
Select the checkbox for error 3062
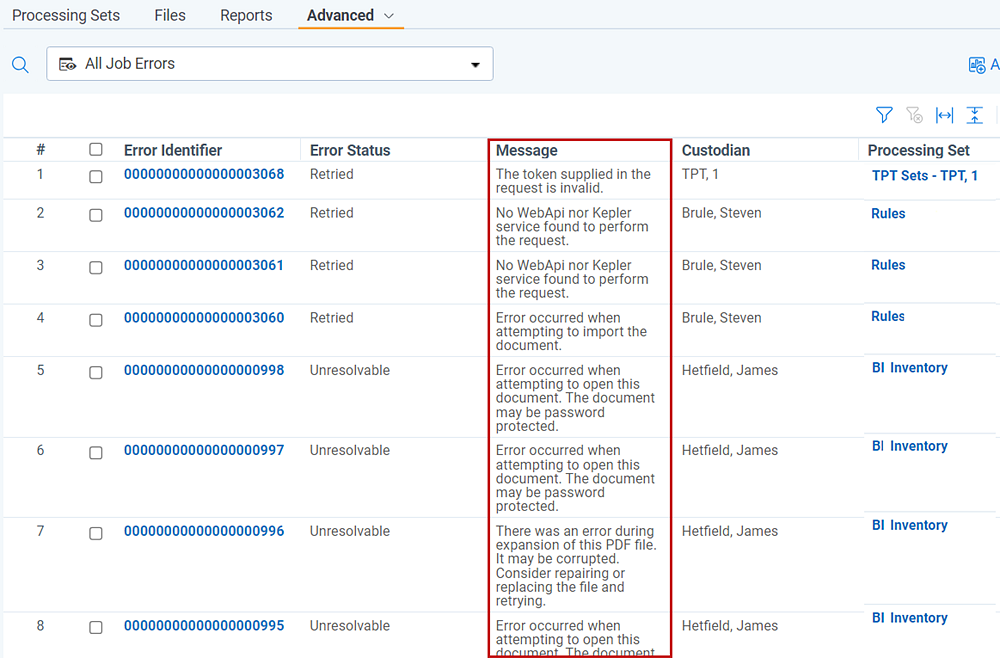96,215
